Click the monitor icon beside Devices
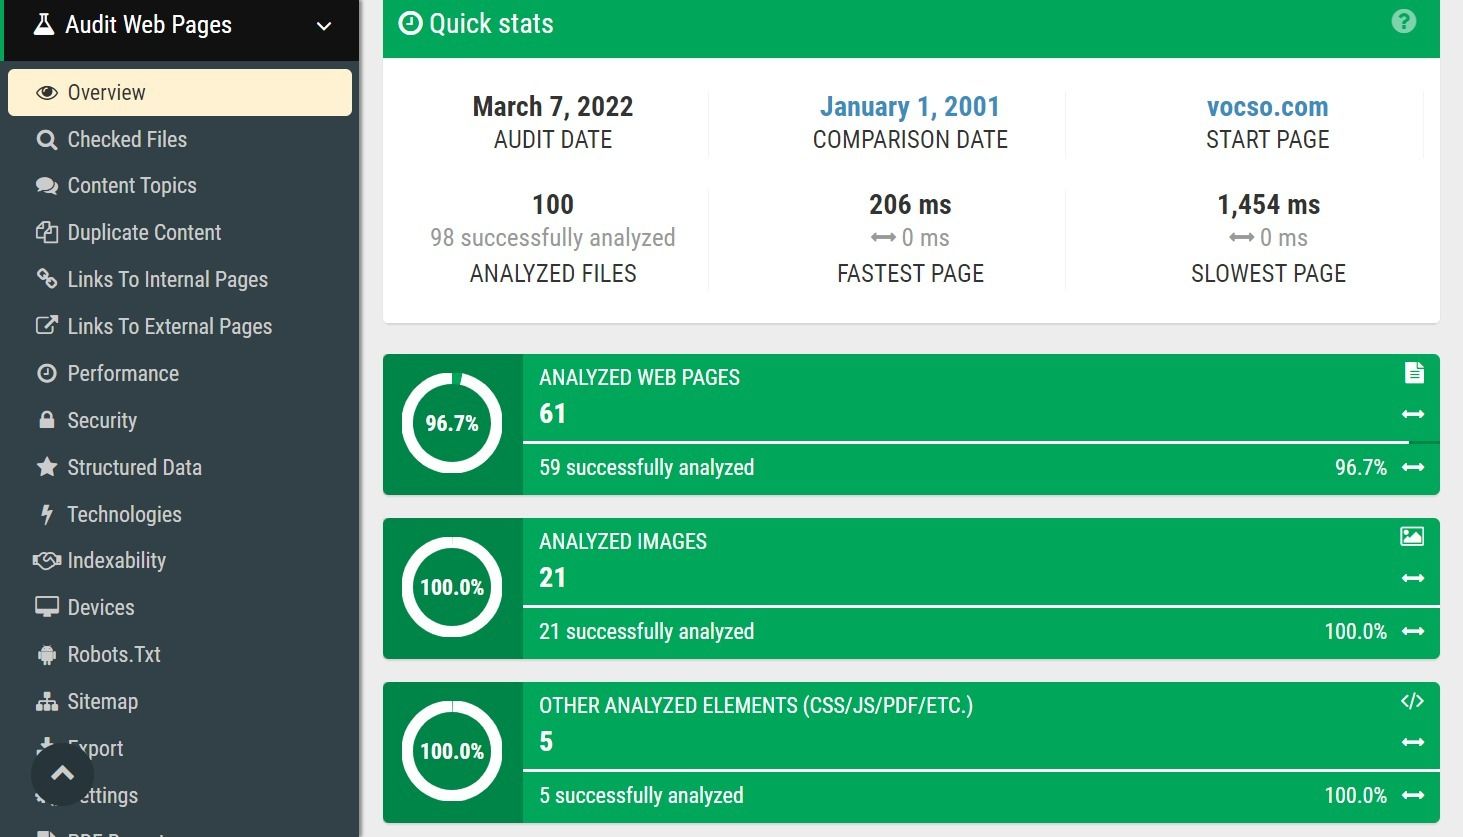The image size is (1463, 837). (x=47, y=607)
